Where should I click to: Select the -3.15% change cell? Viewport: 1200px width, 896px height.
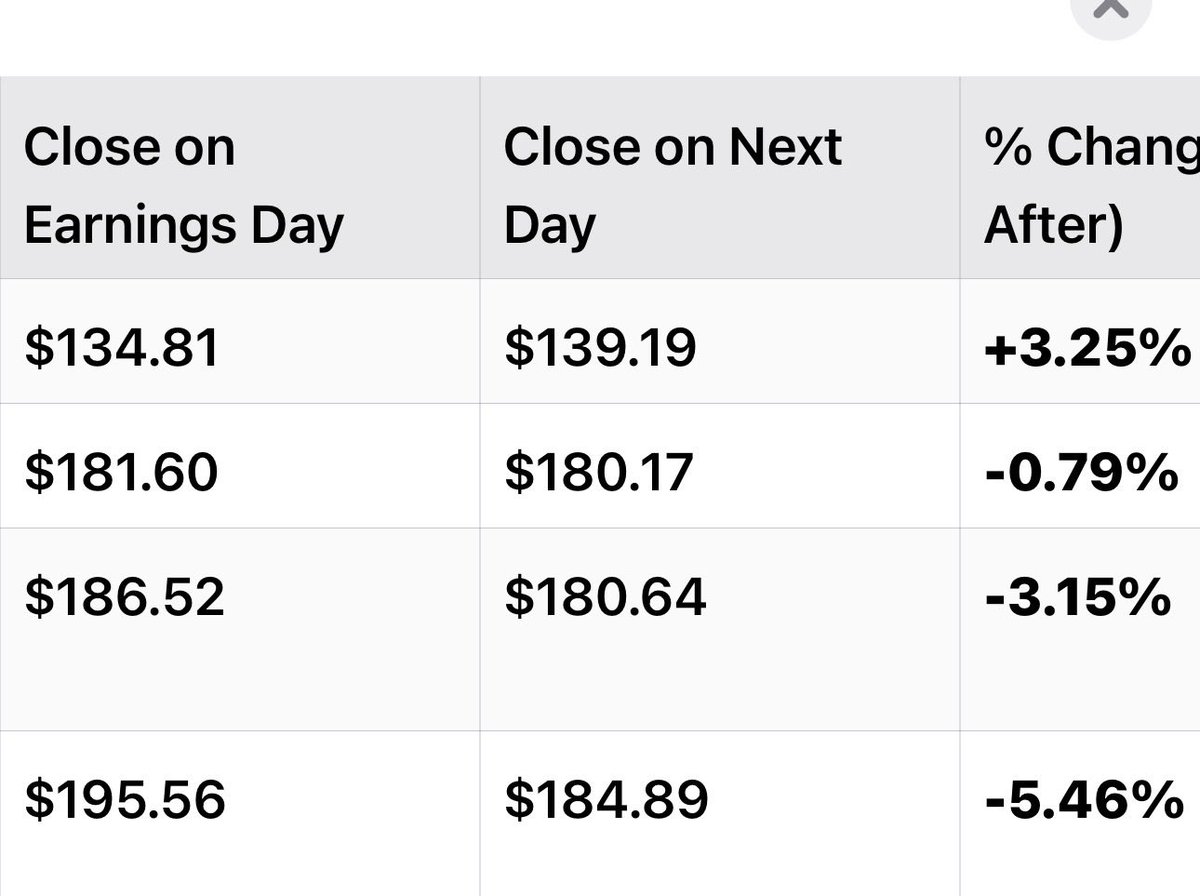click(1080, 630)
